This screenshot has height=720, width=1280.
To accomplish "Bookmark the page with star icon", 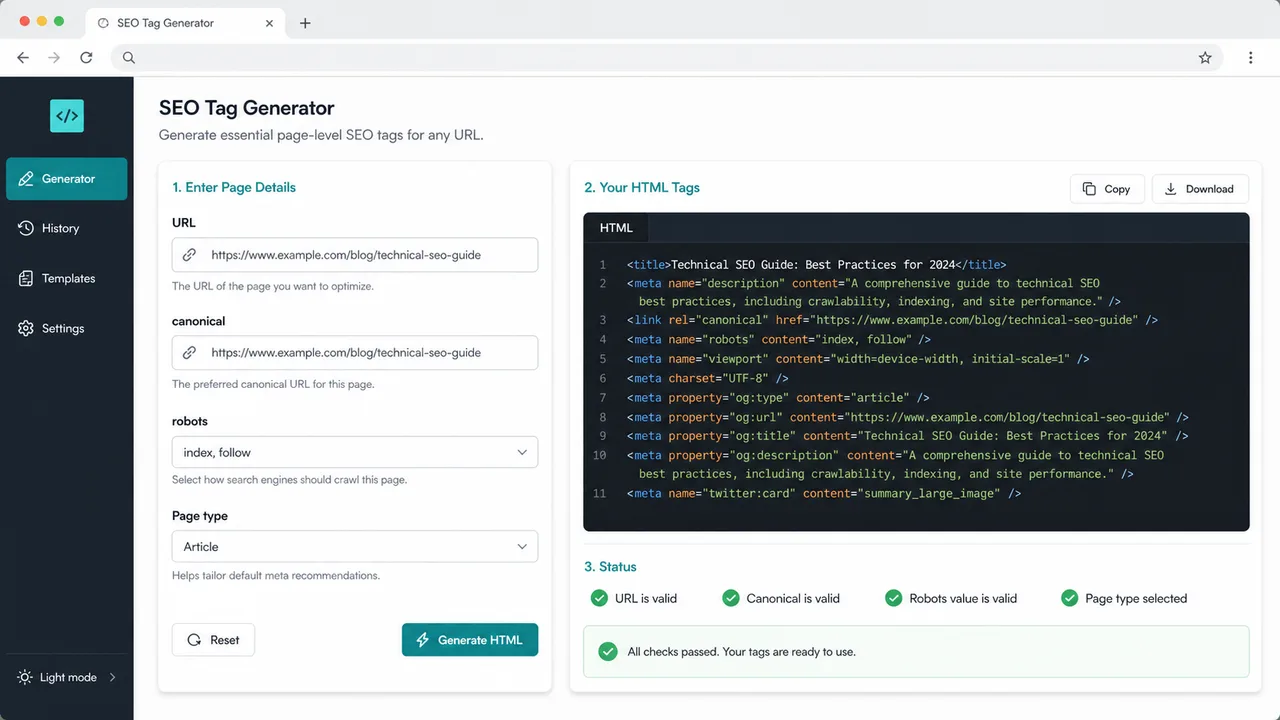I will 1205,58.
